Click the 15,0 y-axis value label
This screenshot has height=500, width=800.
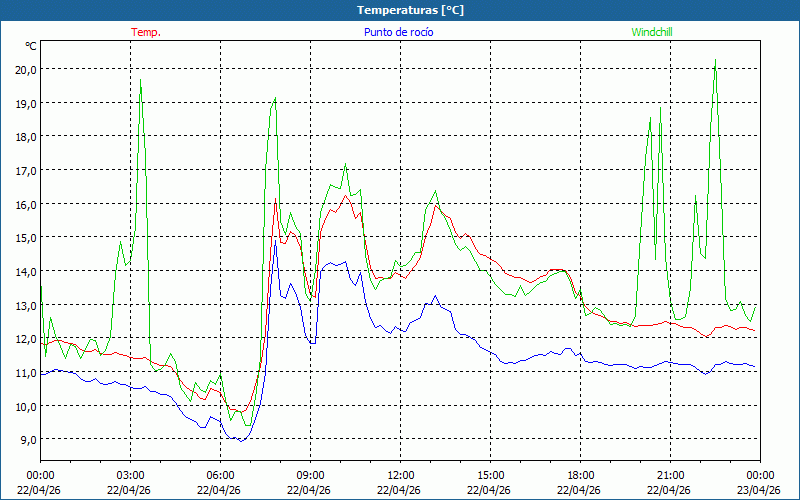(x=25, y=237)
